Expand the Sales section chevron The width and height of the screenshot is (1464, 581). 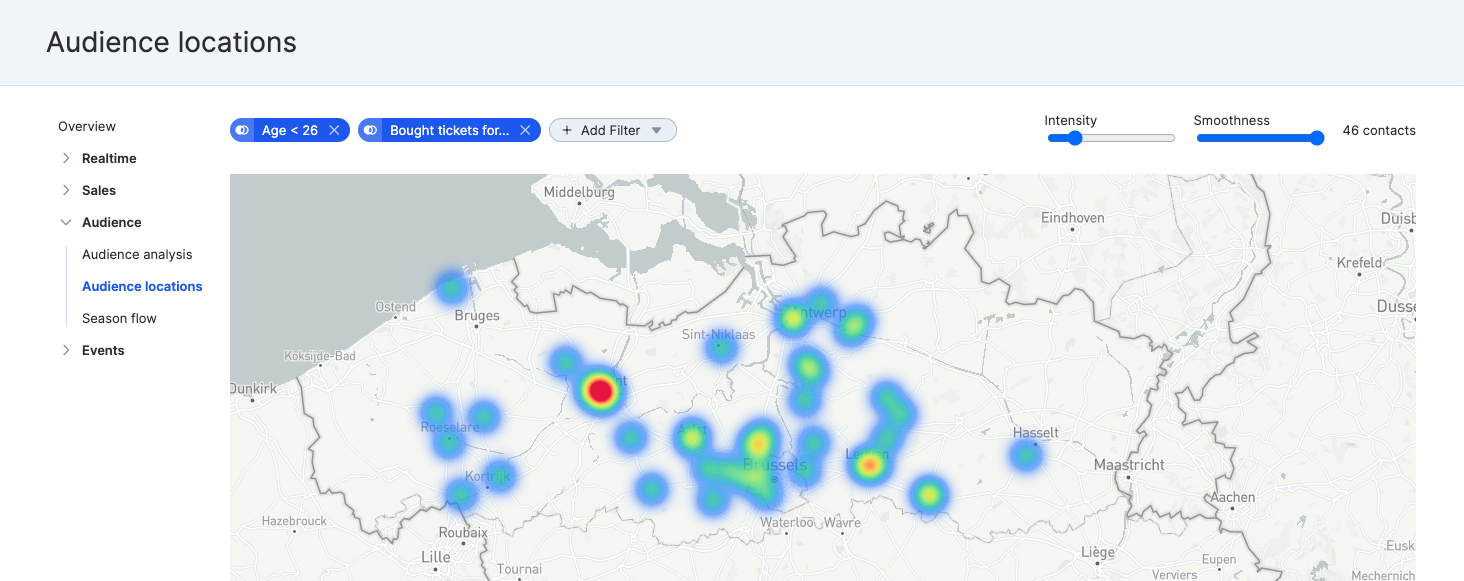tap(66, 190)
